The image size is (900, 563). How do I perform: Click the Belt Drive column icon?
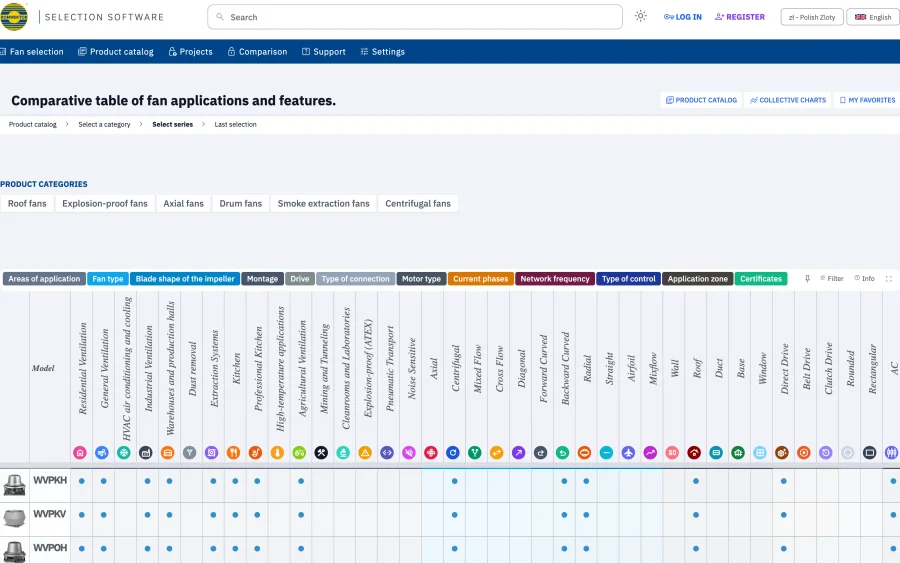[804, 453]
